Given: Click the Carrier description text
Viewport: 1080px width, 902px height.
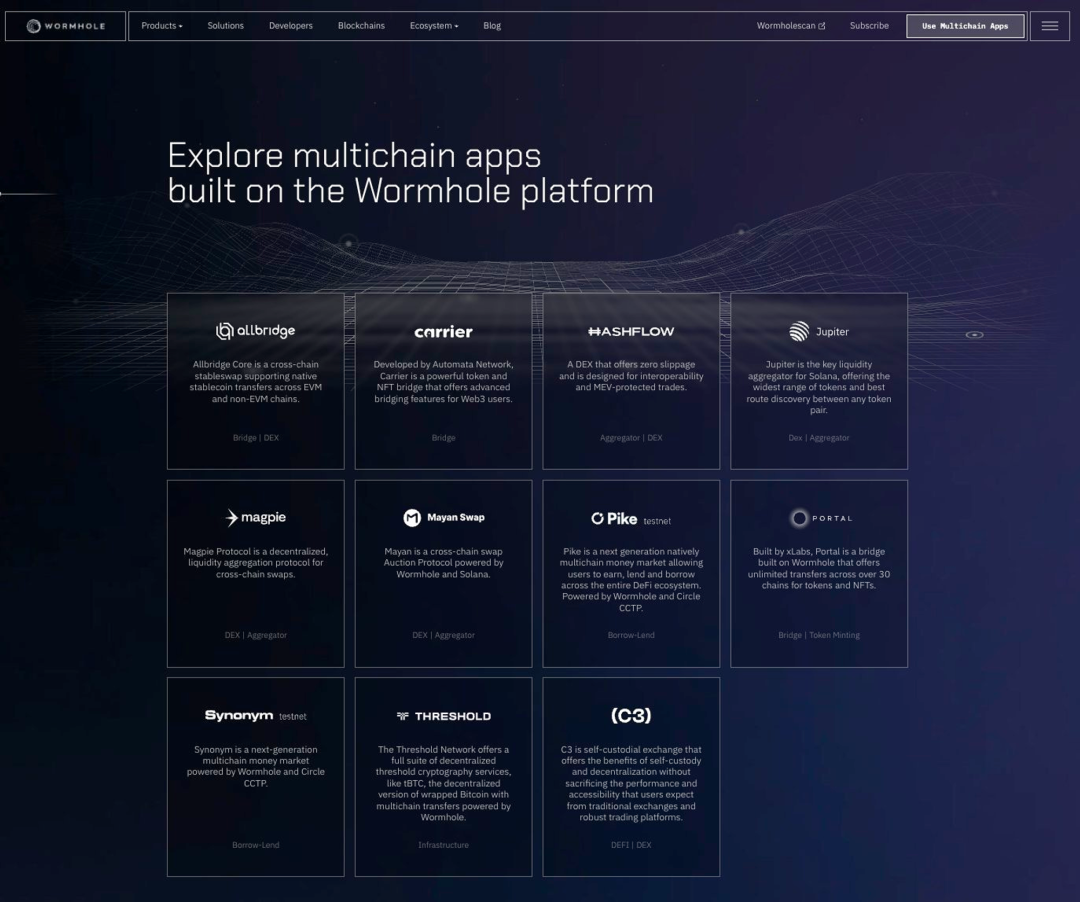Looking at the screenshot, I should point(444,381).
